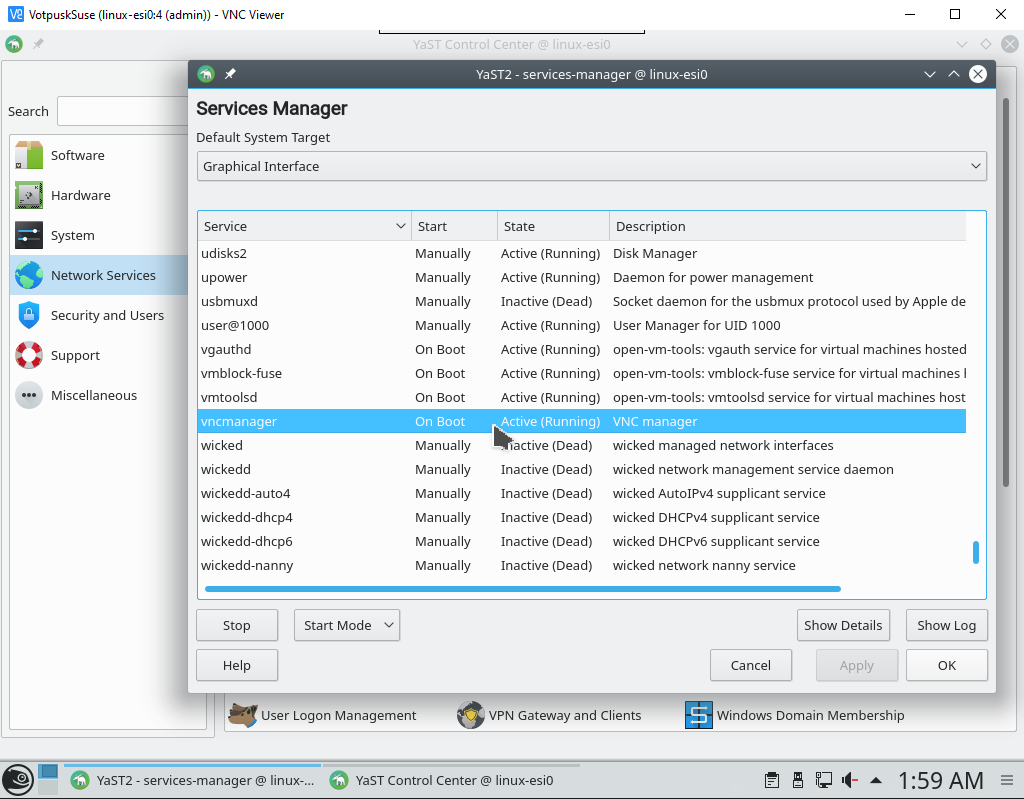
Task: Select the wickedd service row
Action: [x=582, y=470]
